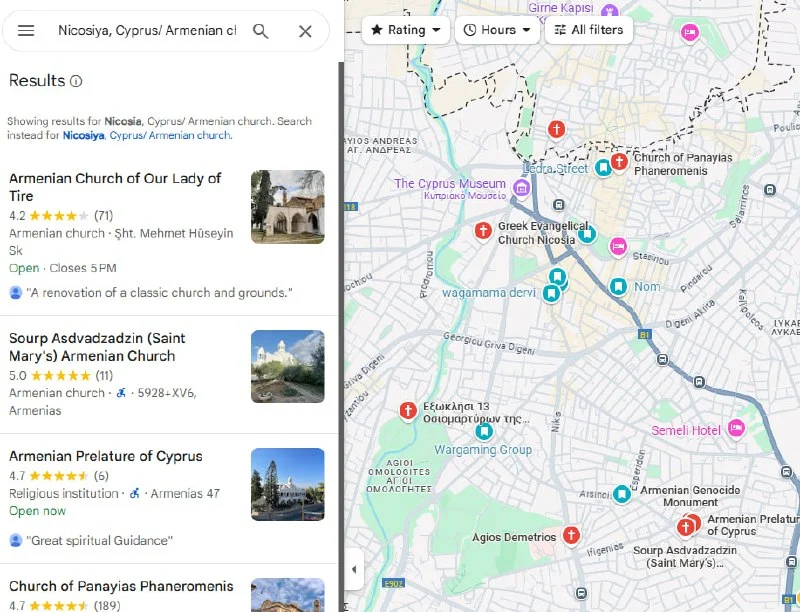
Task: Click Church of Panayias Phaneromenis pin
Action: [619, 161]
